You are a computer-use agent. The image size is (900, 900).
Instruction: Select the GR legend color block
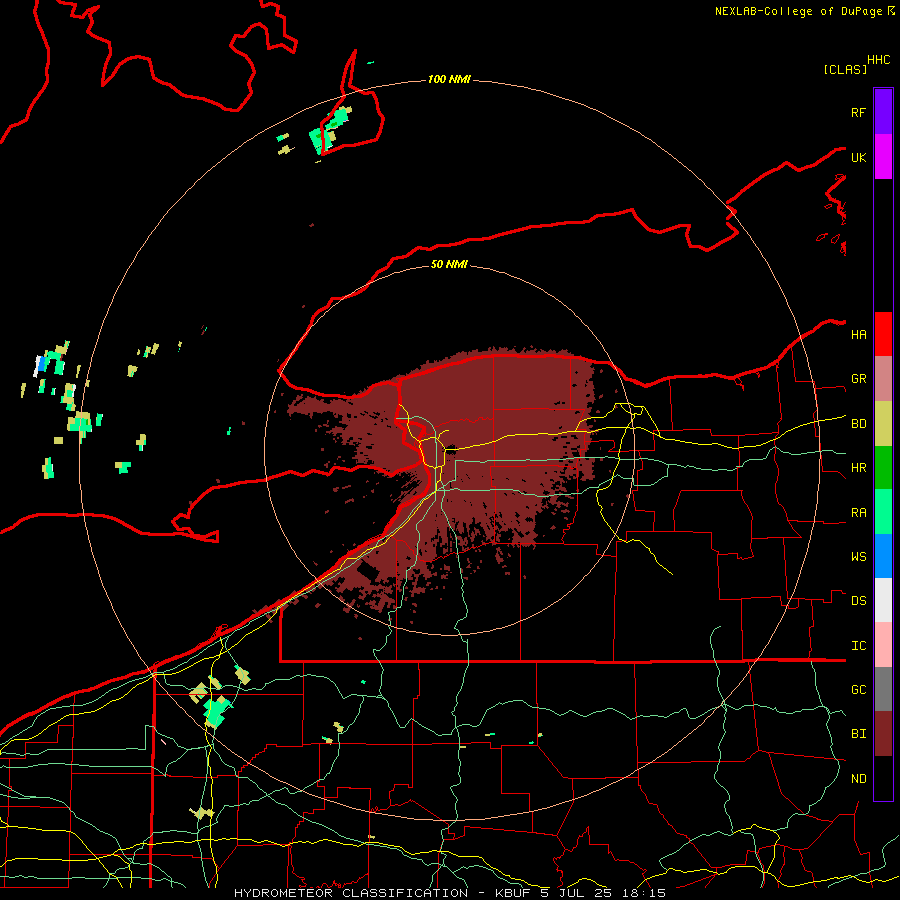(x=883, y=378)
